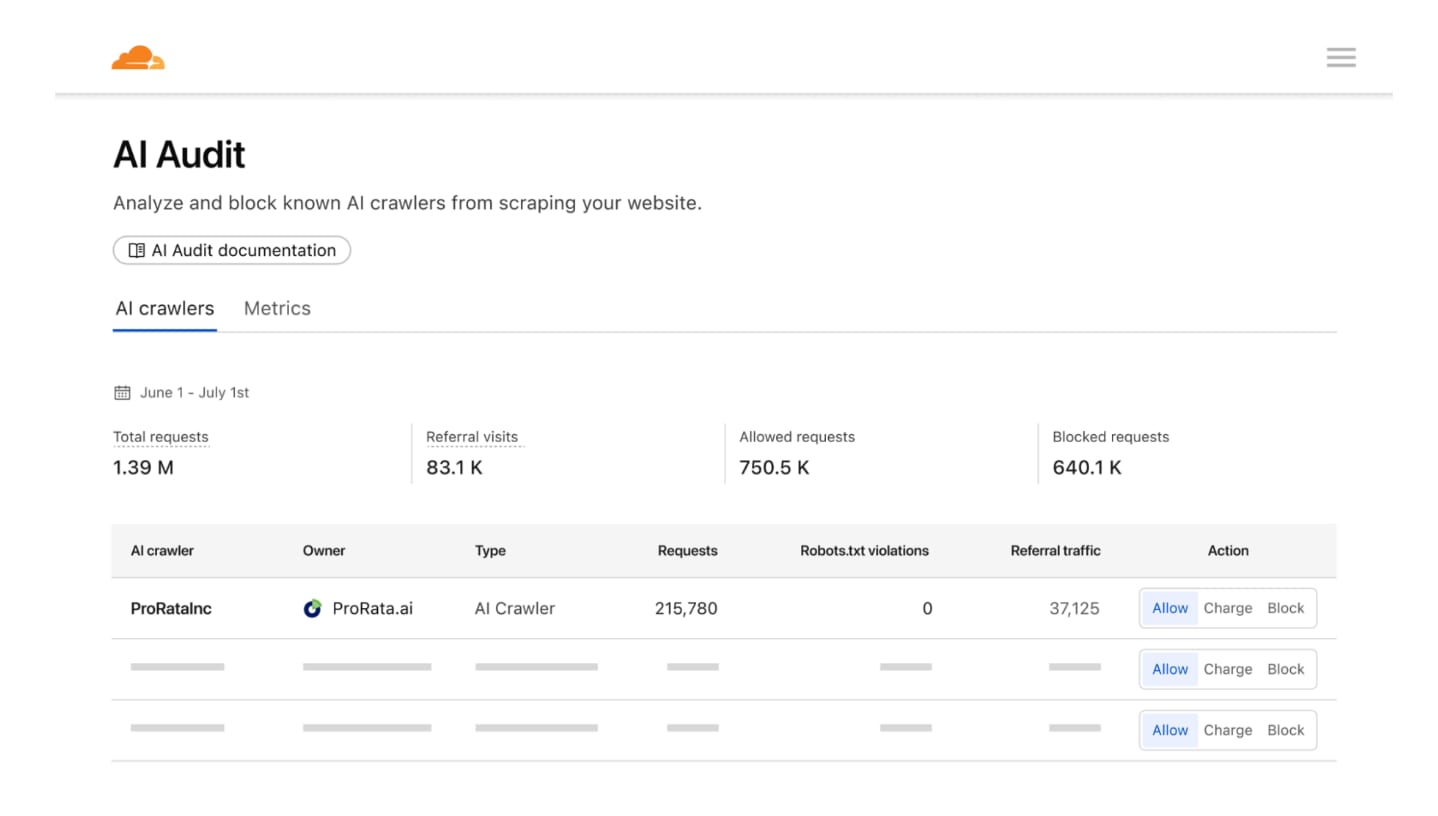Allow the ProRataInc crawler
This screenshot has width=1438, height=816.
point(1169,607)
